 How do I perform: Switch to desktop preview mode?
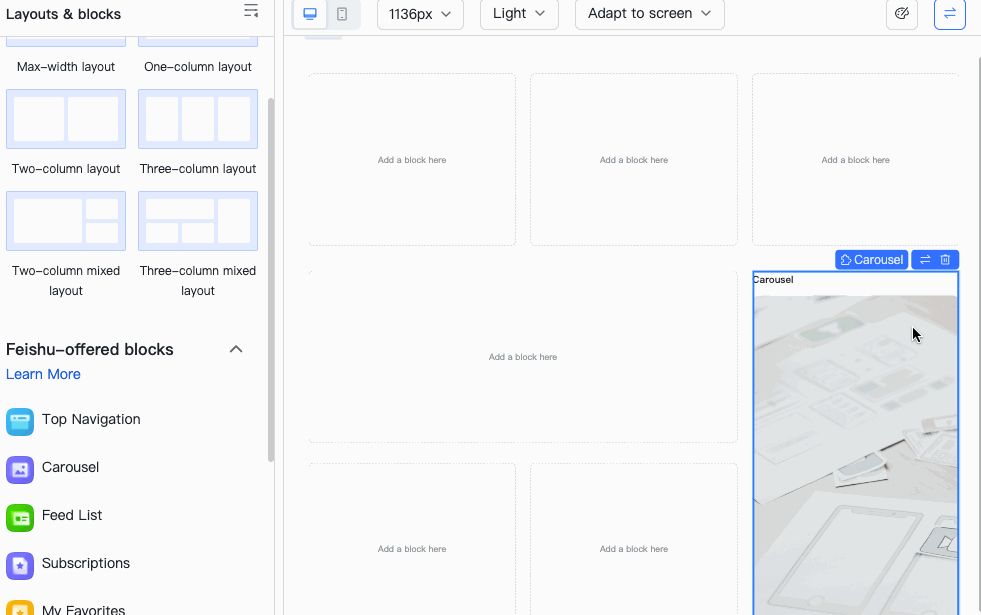click(311, 13)
